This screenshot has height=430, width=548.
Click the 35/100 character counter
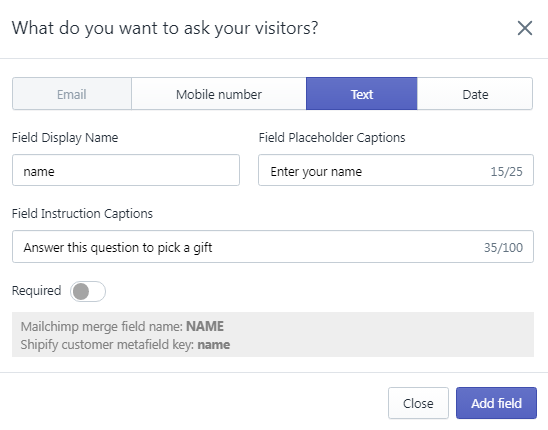[x=503, y=248]
